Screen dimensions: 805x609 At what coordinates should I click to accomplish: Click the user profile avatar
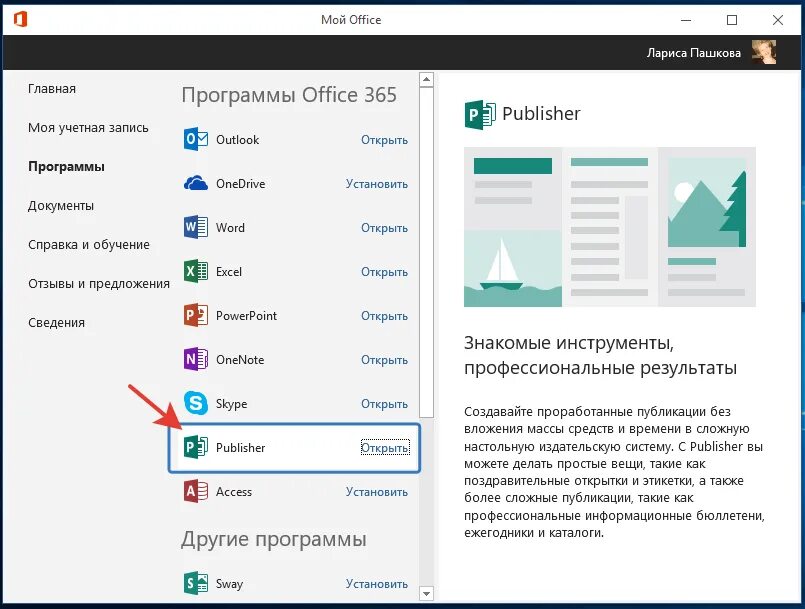[x=763, y=52]
